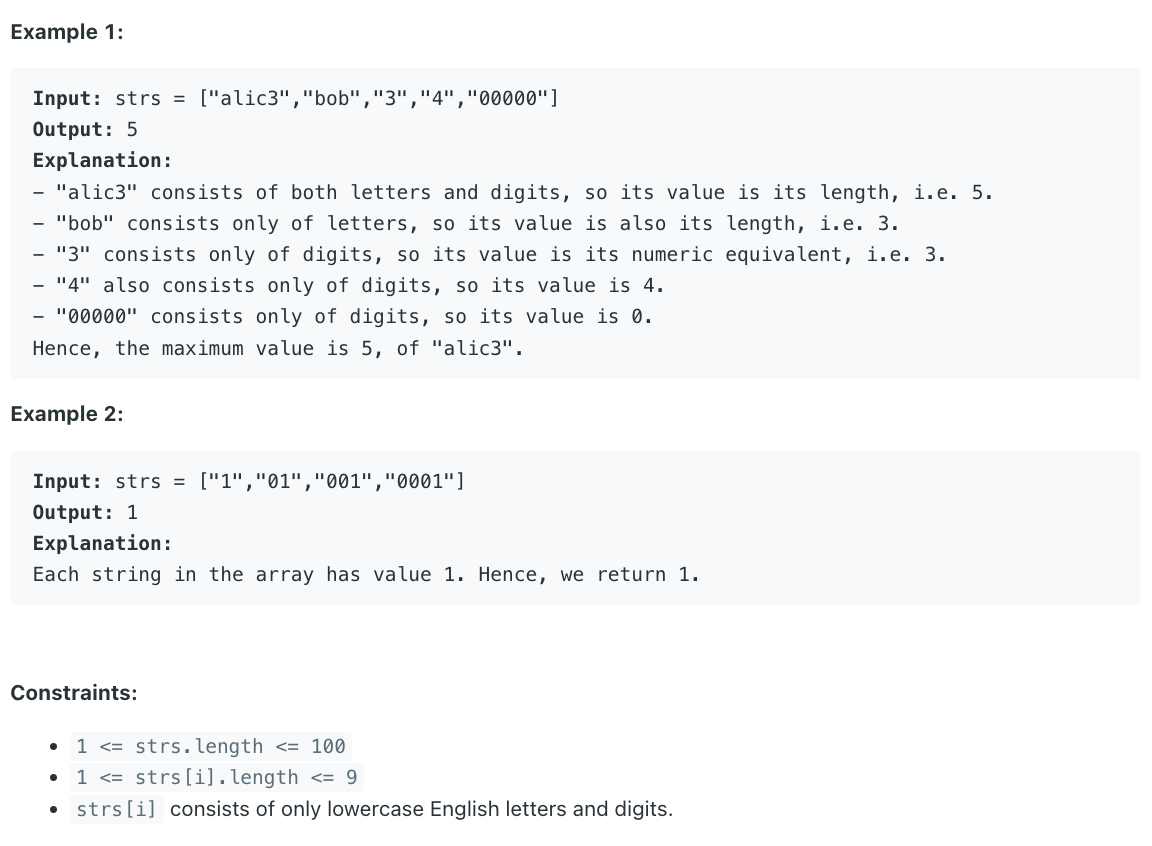Click the "Output: 1" line

point(85,513)
